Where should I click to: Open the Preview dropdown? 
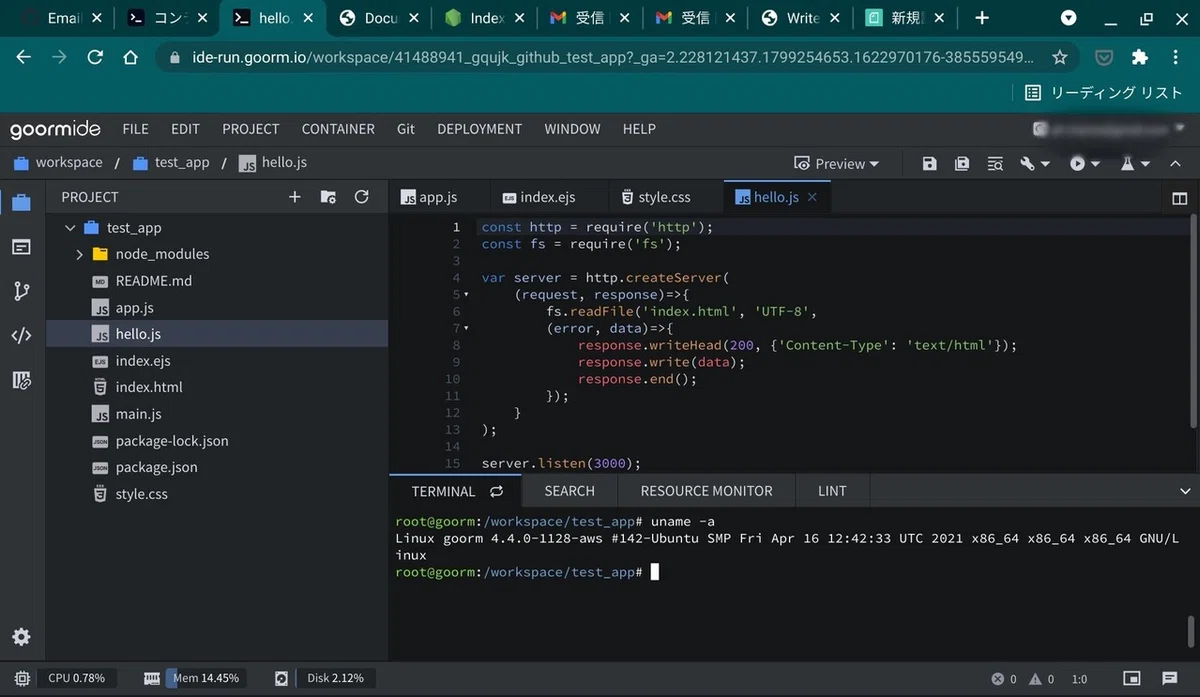coord(837,164)
